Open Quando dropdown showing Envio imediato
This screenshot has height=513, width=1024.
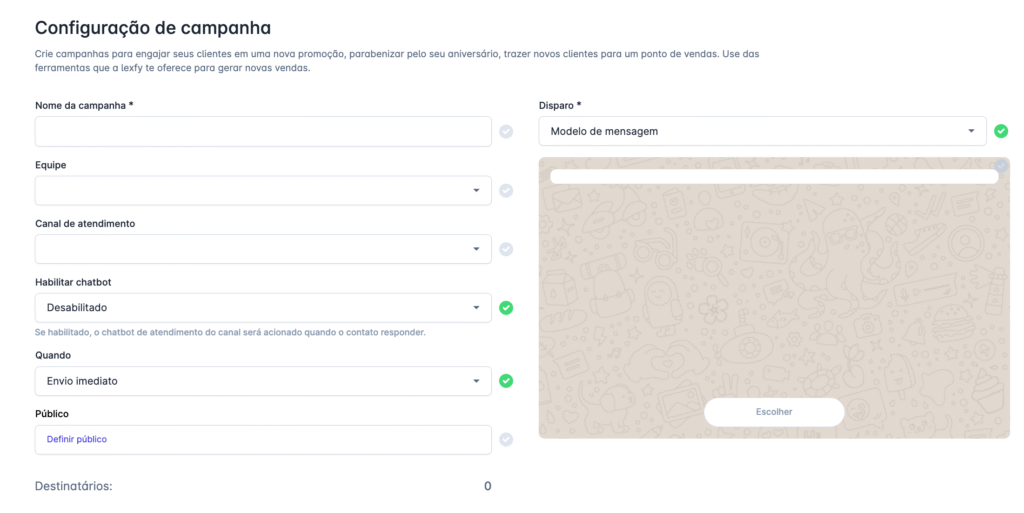(x=263, y=381)
